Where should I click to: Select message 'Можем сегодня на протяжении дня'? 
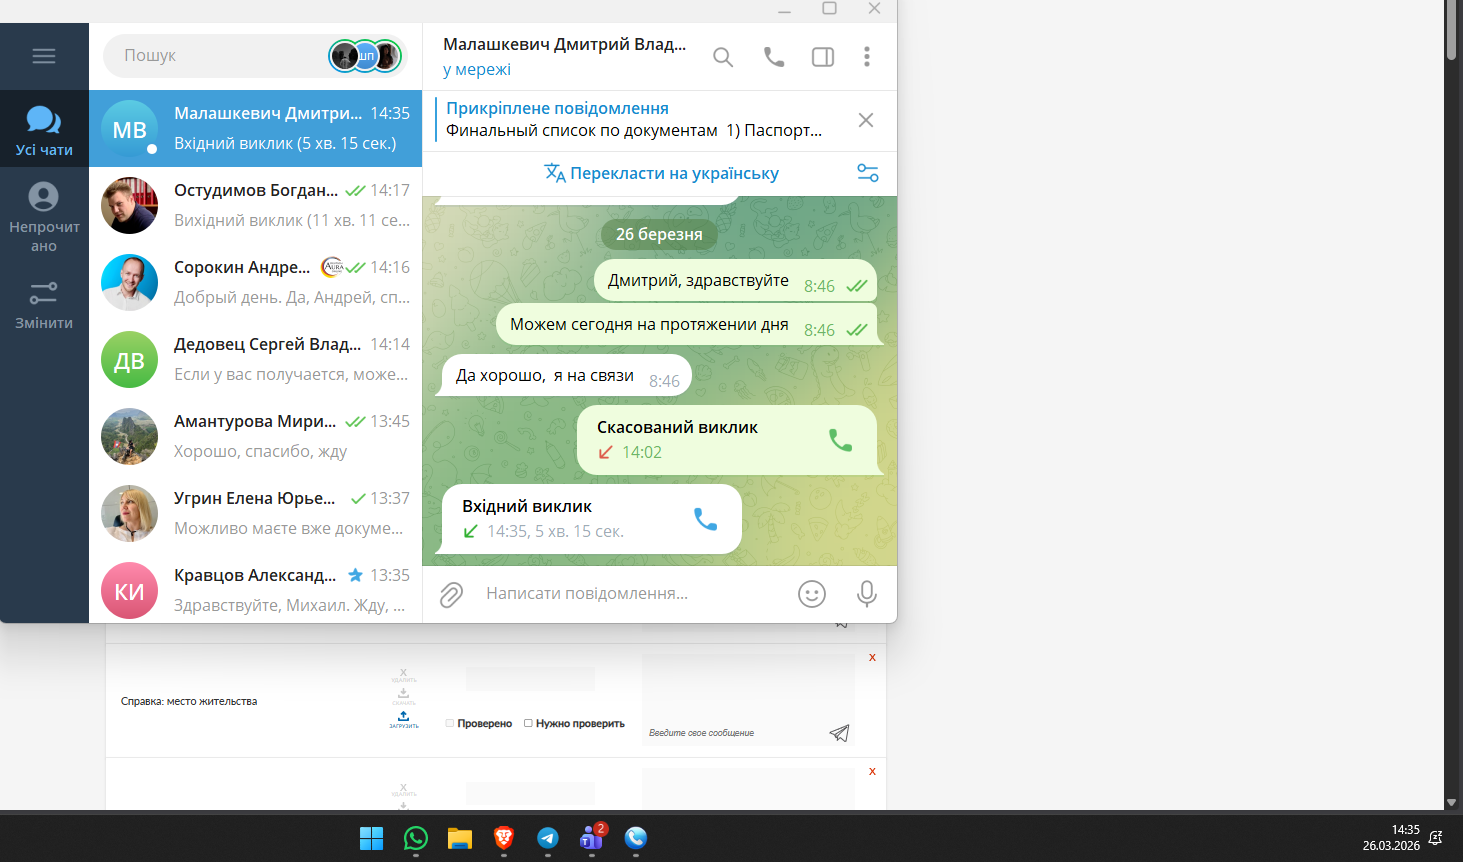[686, 325]
